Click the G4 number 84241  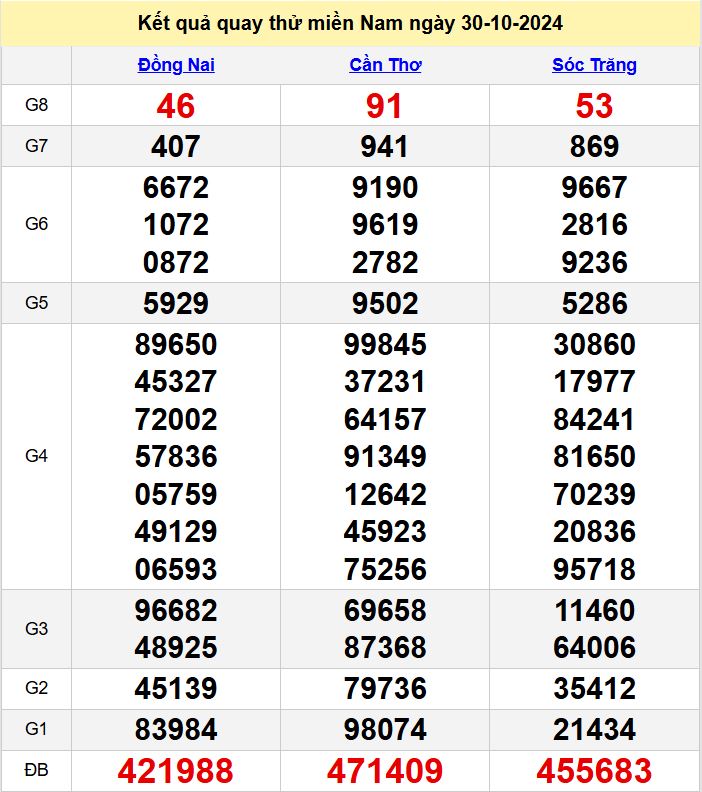(x=594, y=420)
